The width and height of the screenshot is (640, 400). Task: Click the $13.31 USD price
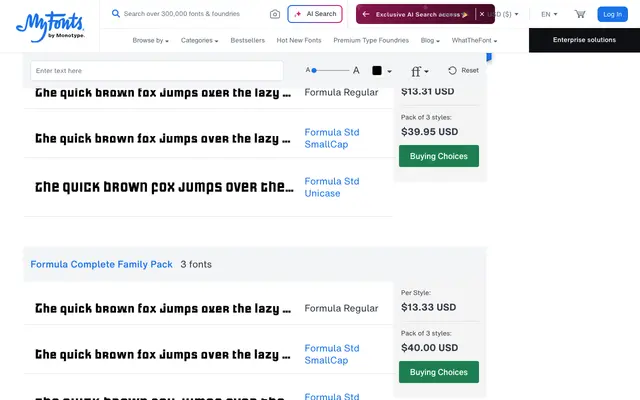coord(427,91)
